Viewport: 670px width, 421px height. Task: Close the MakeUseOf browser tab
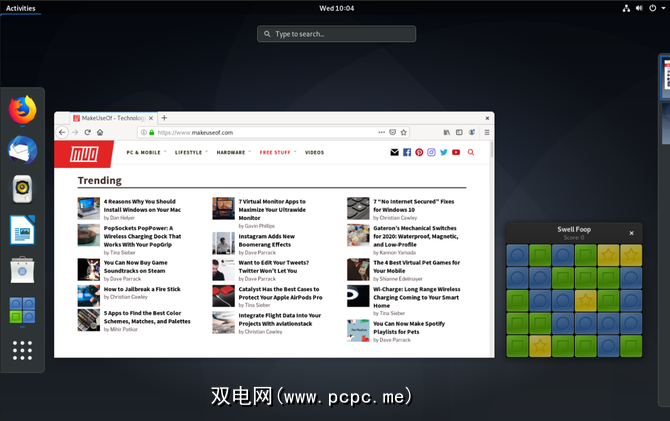150,118
